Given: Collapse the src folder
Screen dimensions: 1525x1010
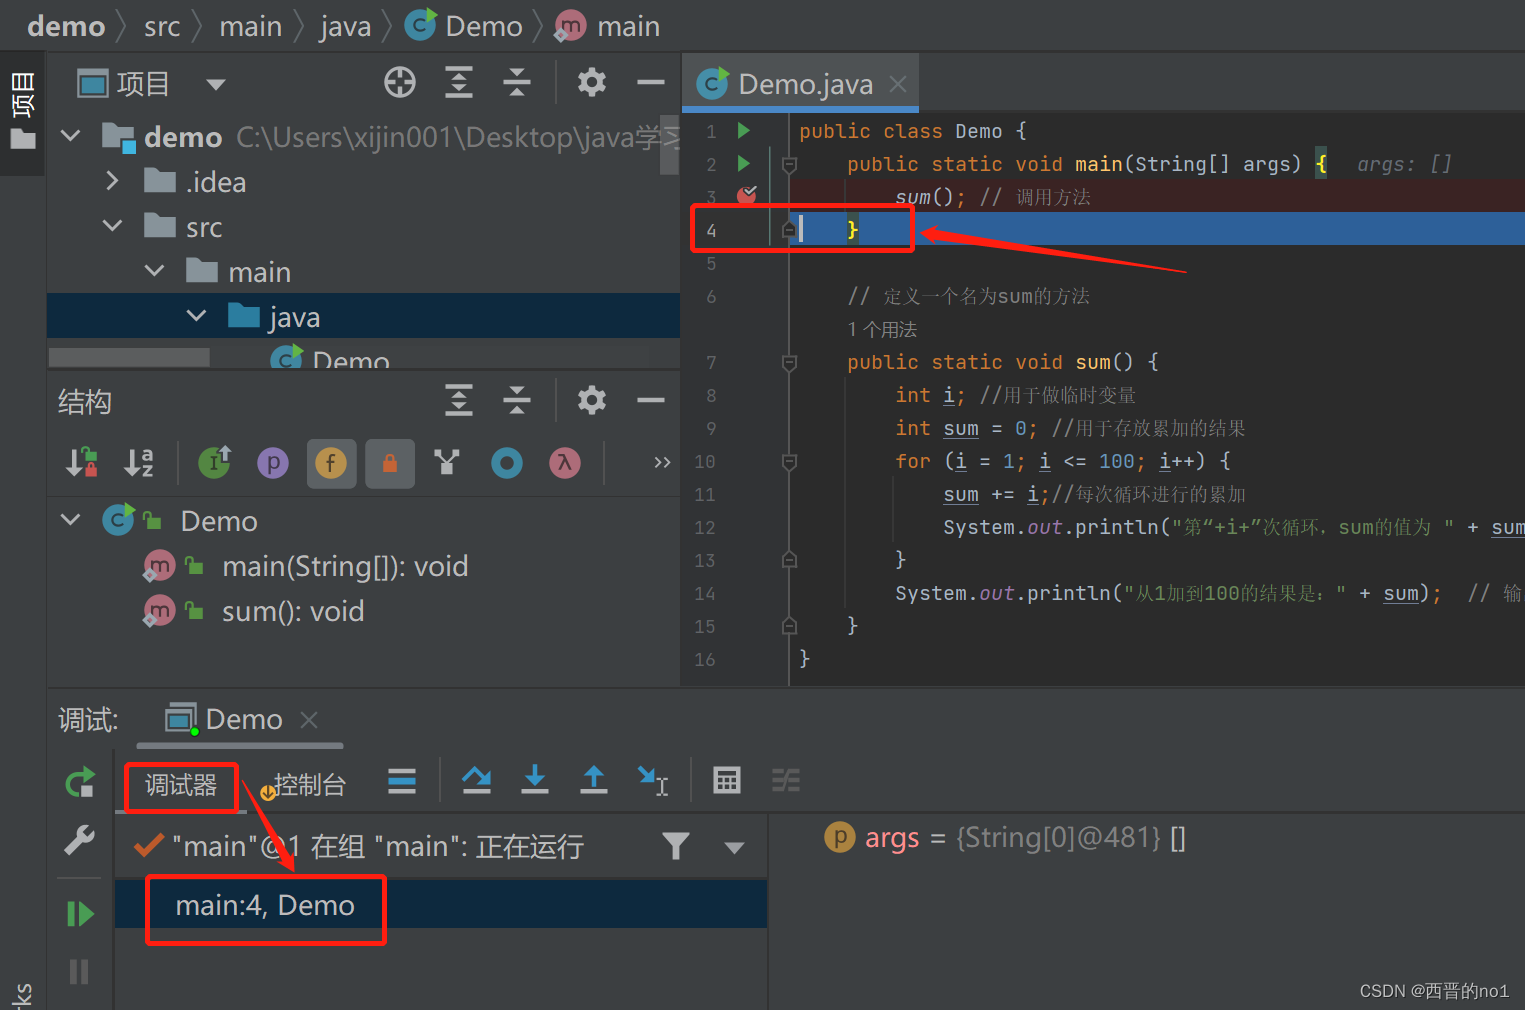Looking at the screenshot, I should [x=112, y=226].
